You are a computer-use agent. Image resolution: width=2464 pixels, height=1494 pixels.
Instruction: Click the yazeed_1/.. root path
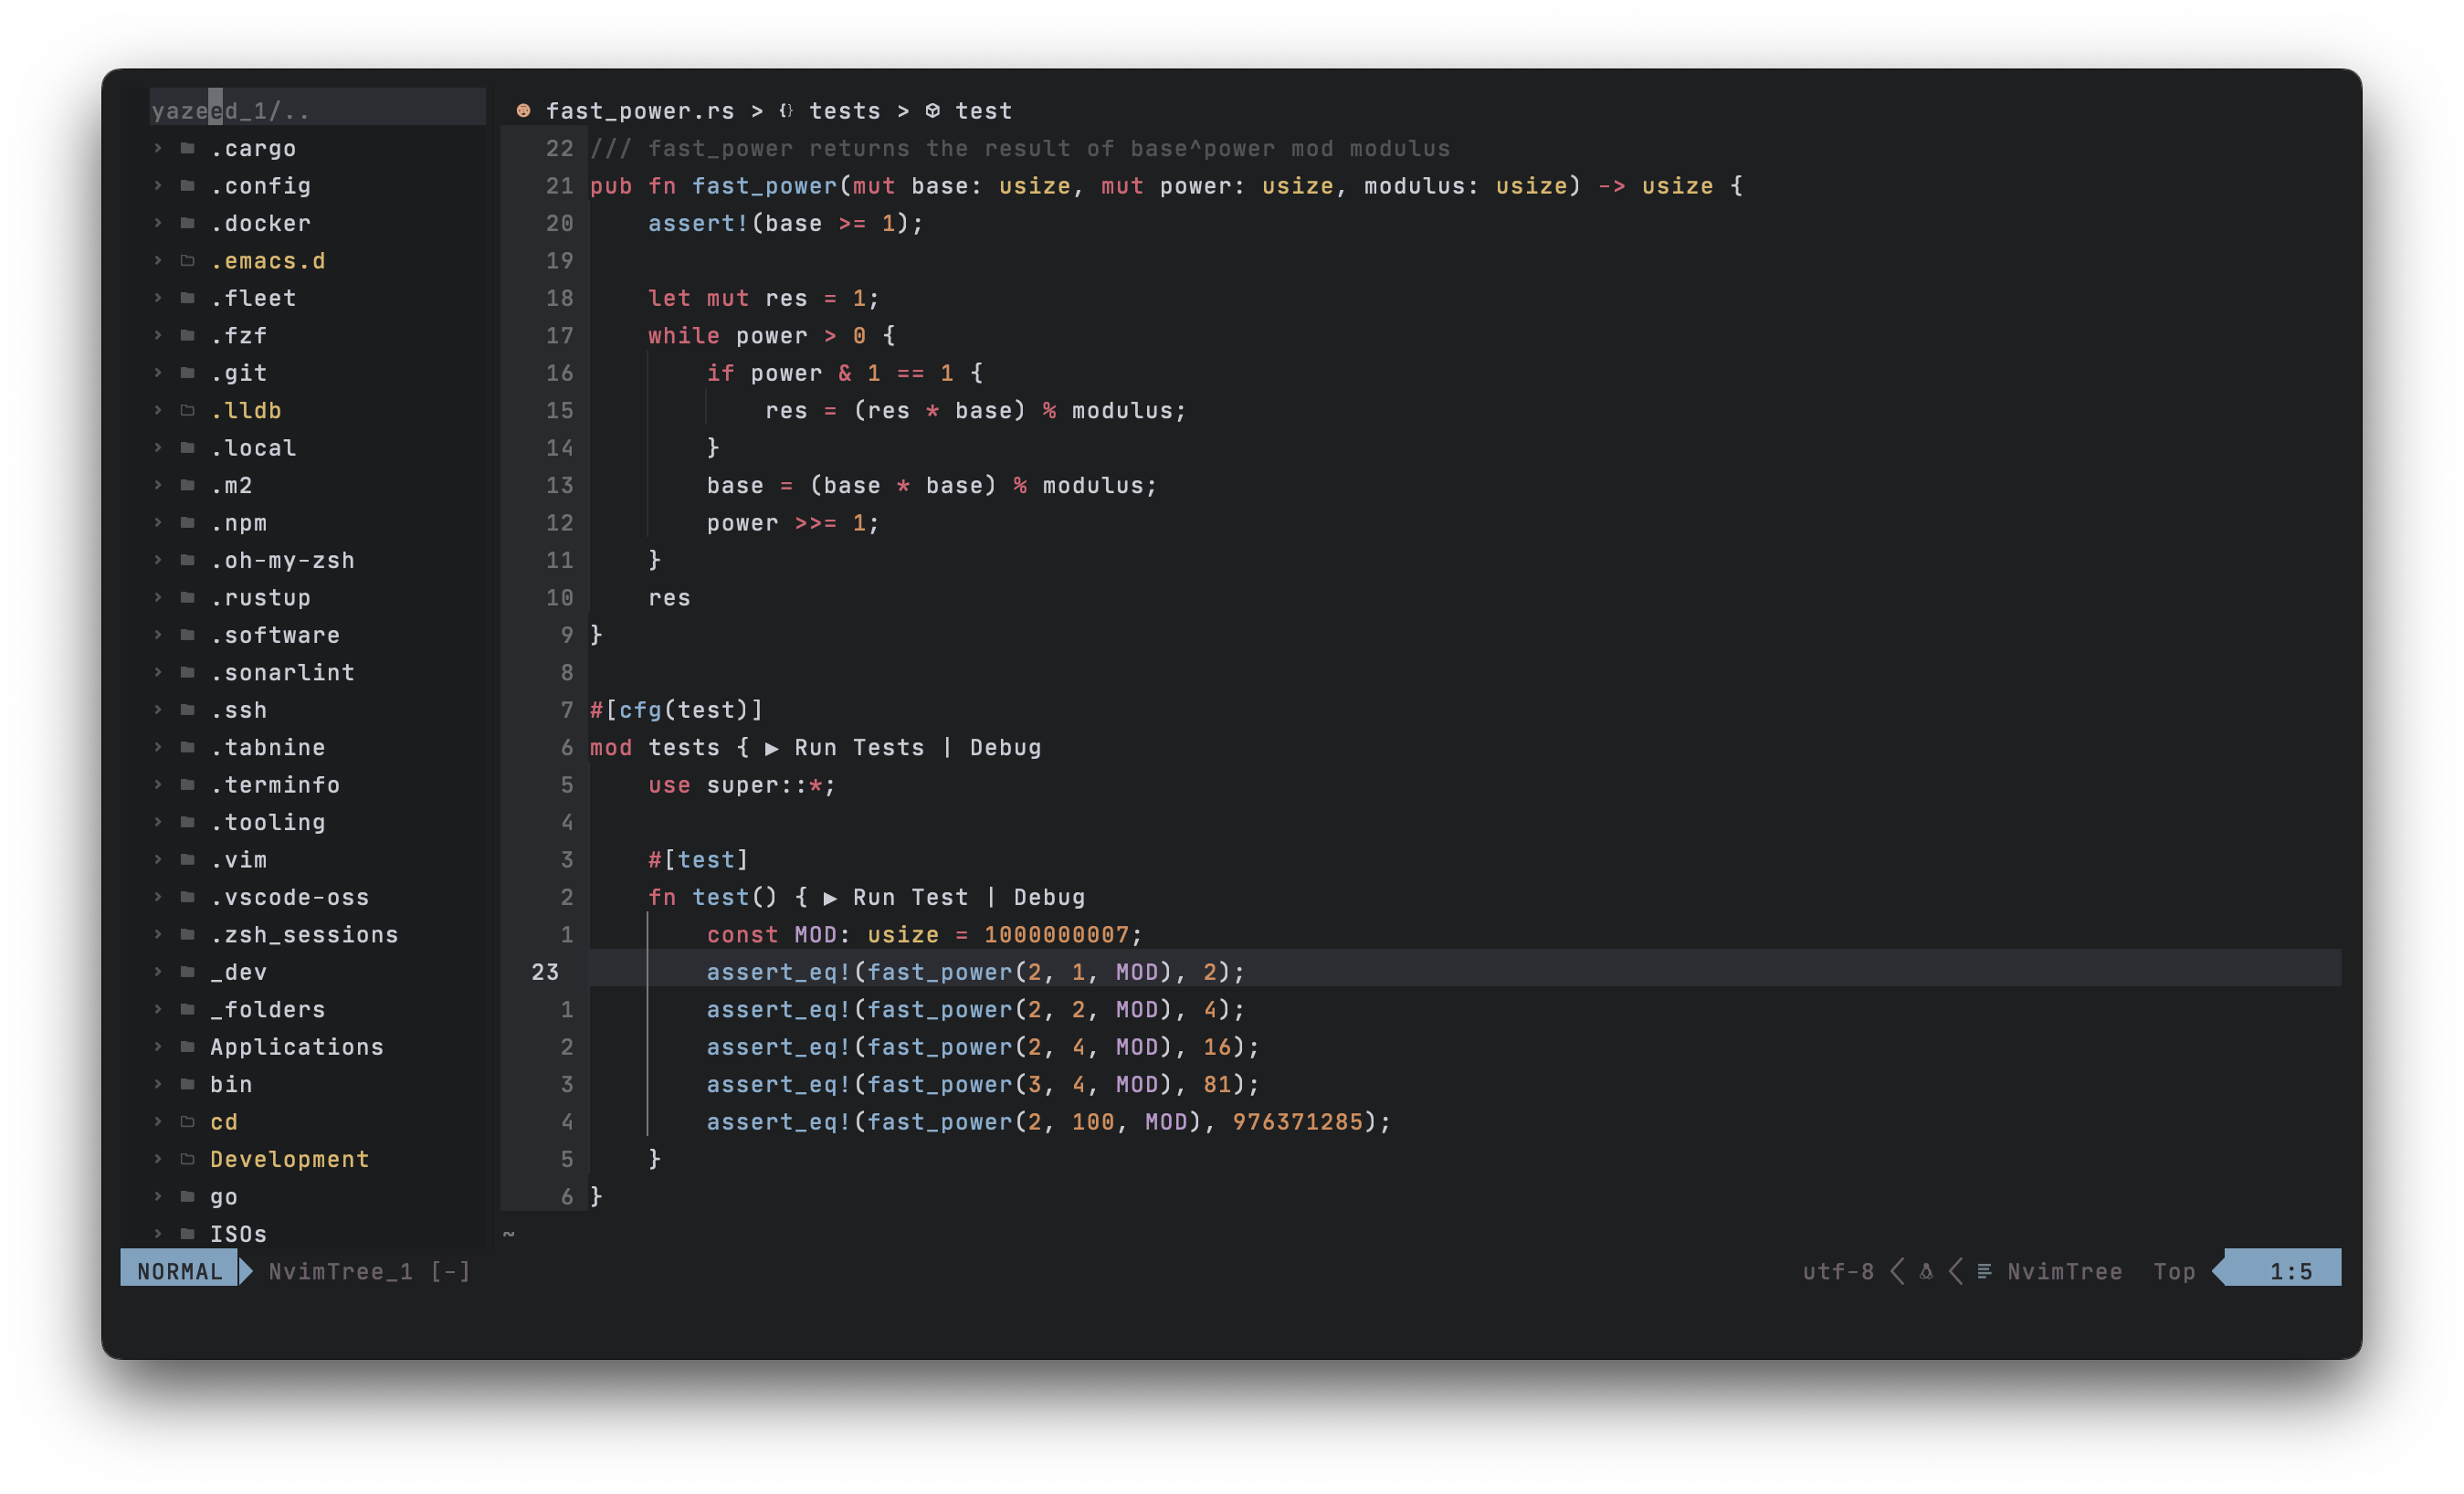click(x=231, y=111)
